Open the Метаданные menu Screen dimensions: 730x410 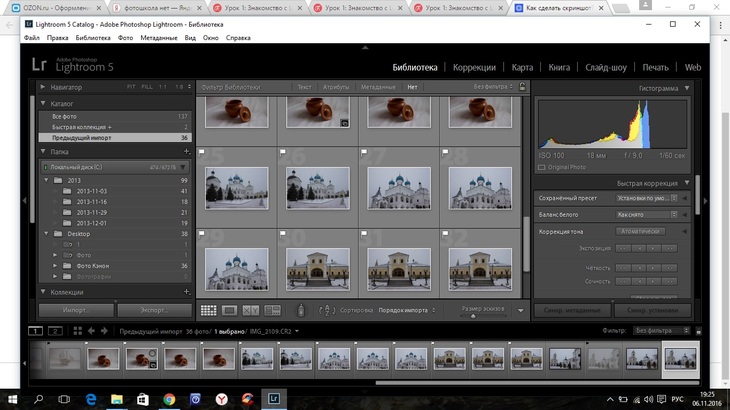point(160,37)
